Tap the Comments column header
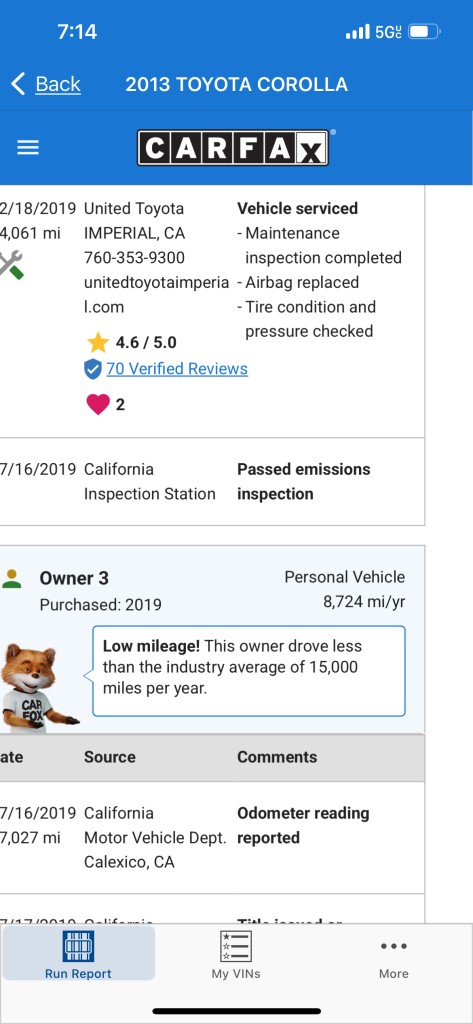Screen dimensions: 473x1024 pyautogui.click(x=277, y=757)
